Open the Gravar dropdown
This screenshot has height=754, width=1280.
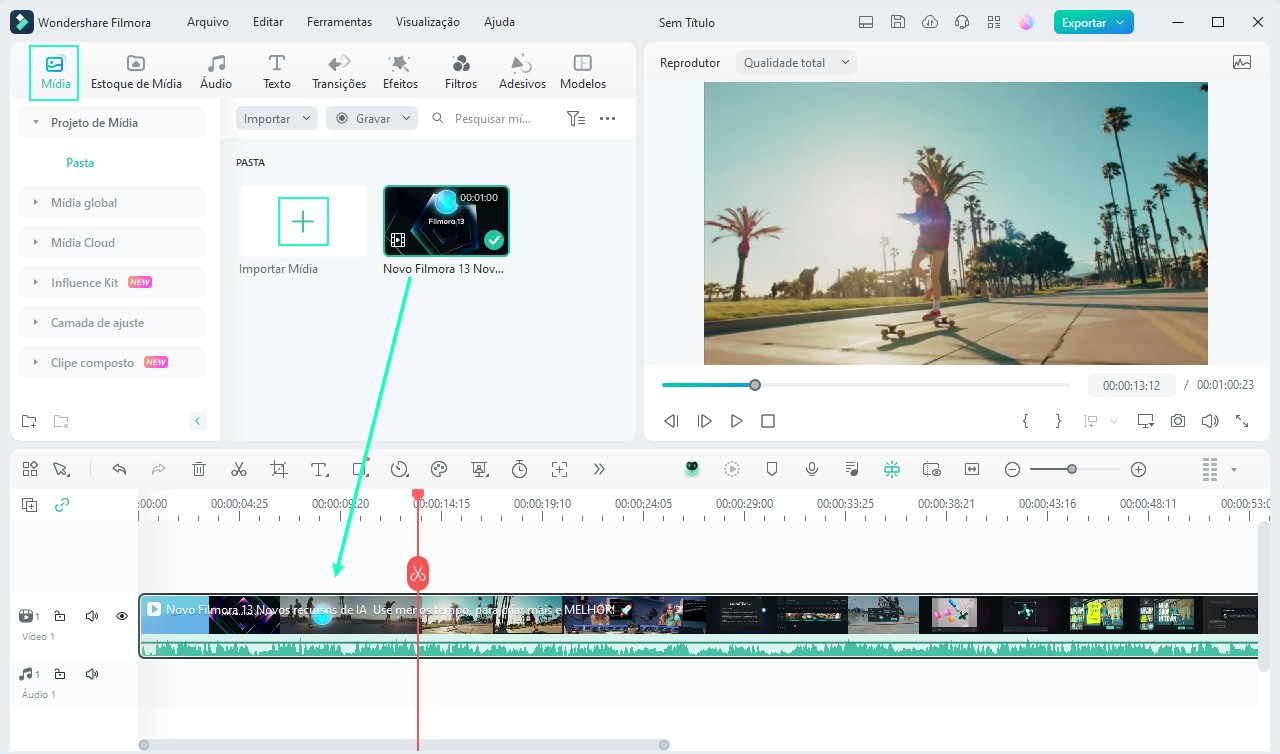coord(372,118)
